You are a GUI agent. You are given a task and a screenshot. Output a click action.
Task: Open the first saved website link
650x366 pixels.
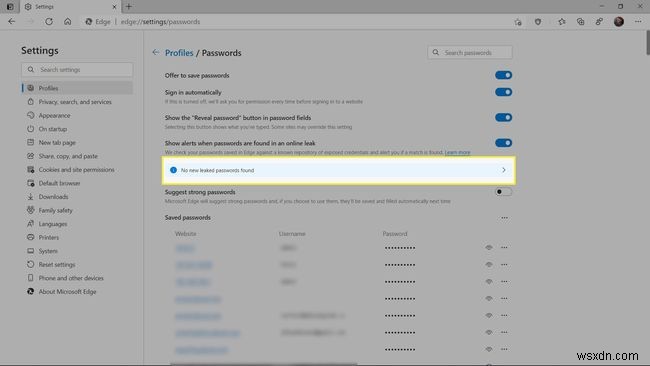coord(185,248)
